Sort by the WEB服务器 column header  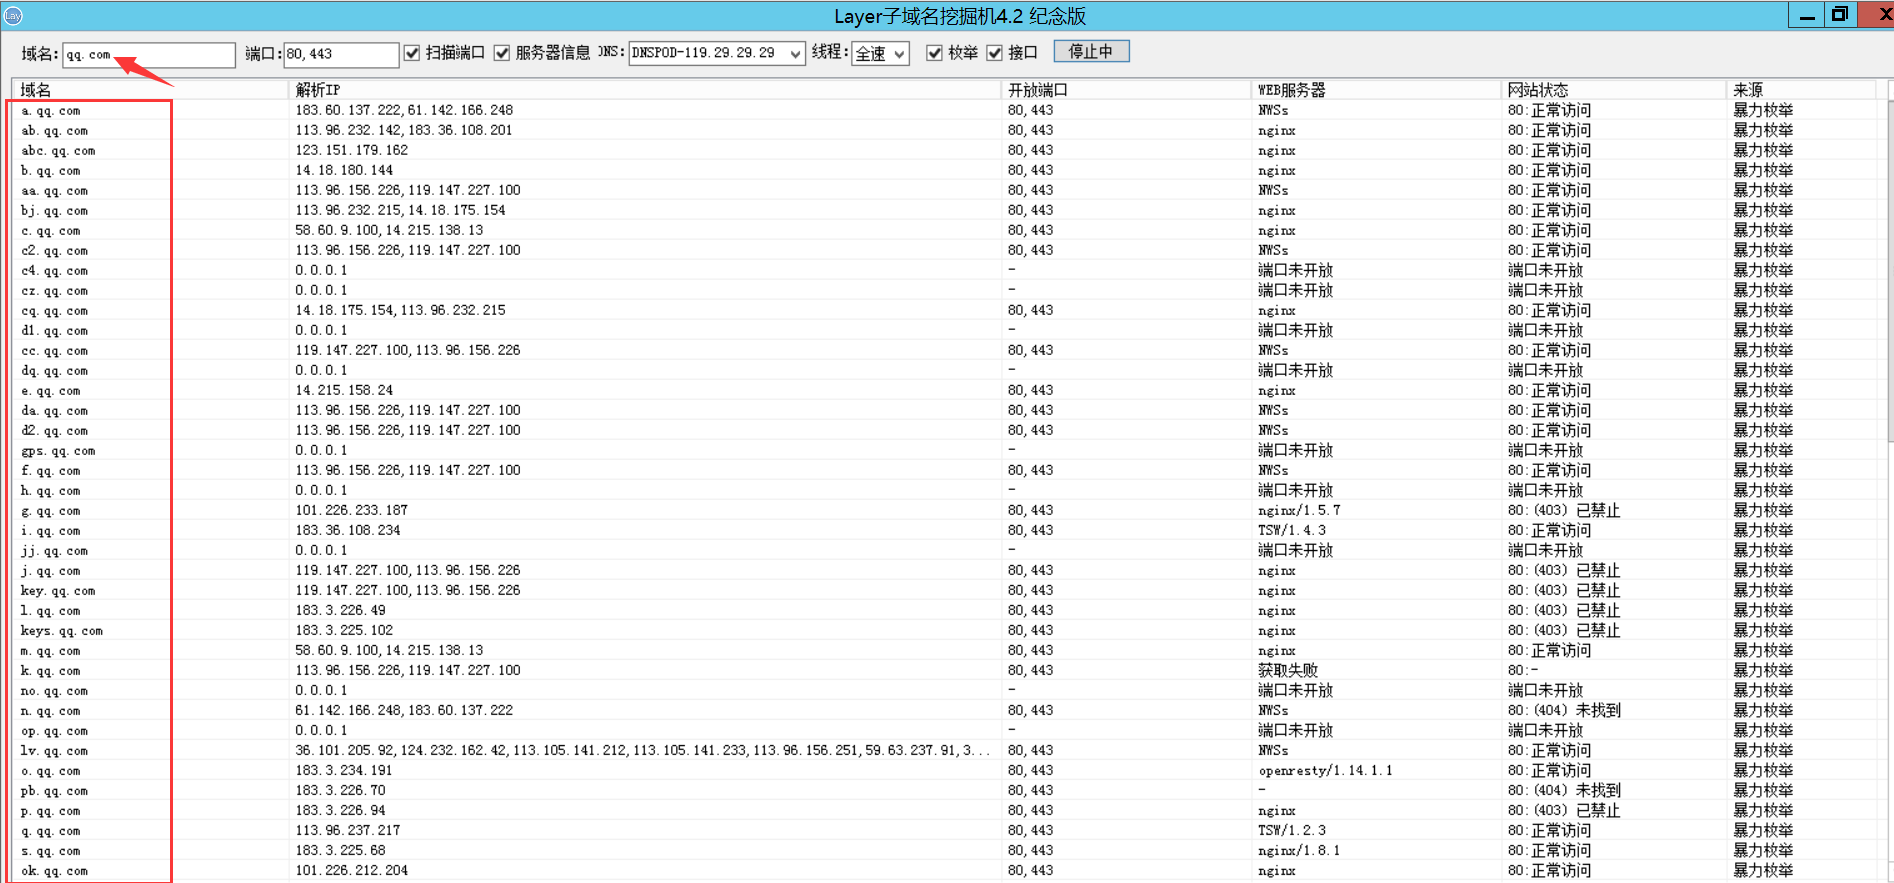(1375, 90)
